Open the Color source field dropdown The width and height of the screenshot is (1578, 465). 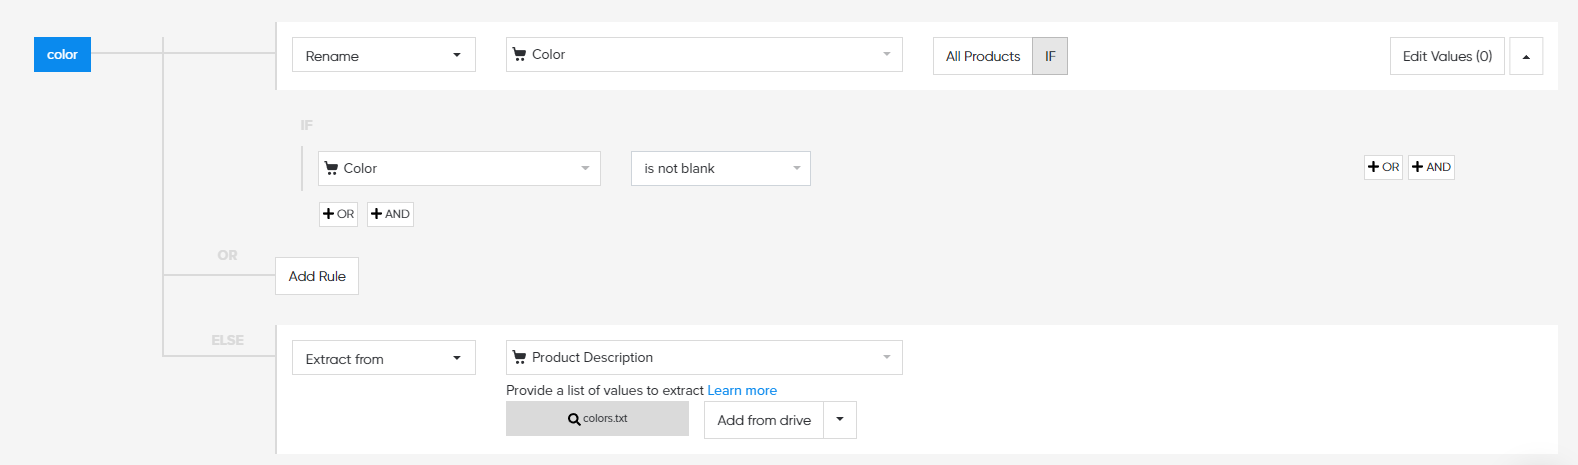703,55
